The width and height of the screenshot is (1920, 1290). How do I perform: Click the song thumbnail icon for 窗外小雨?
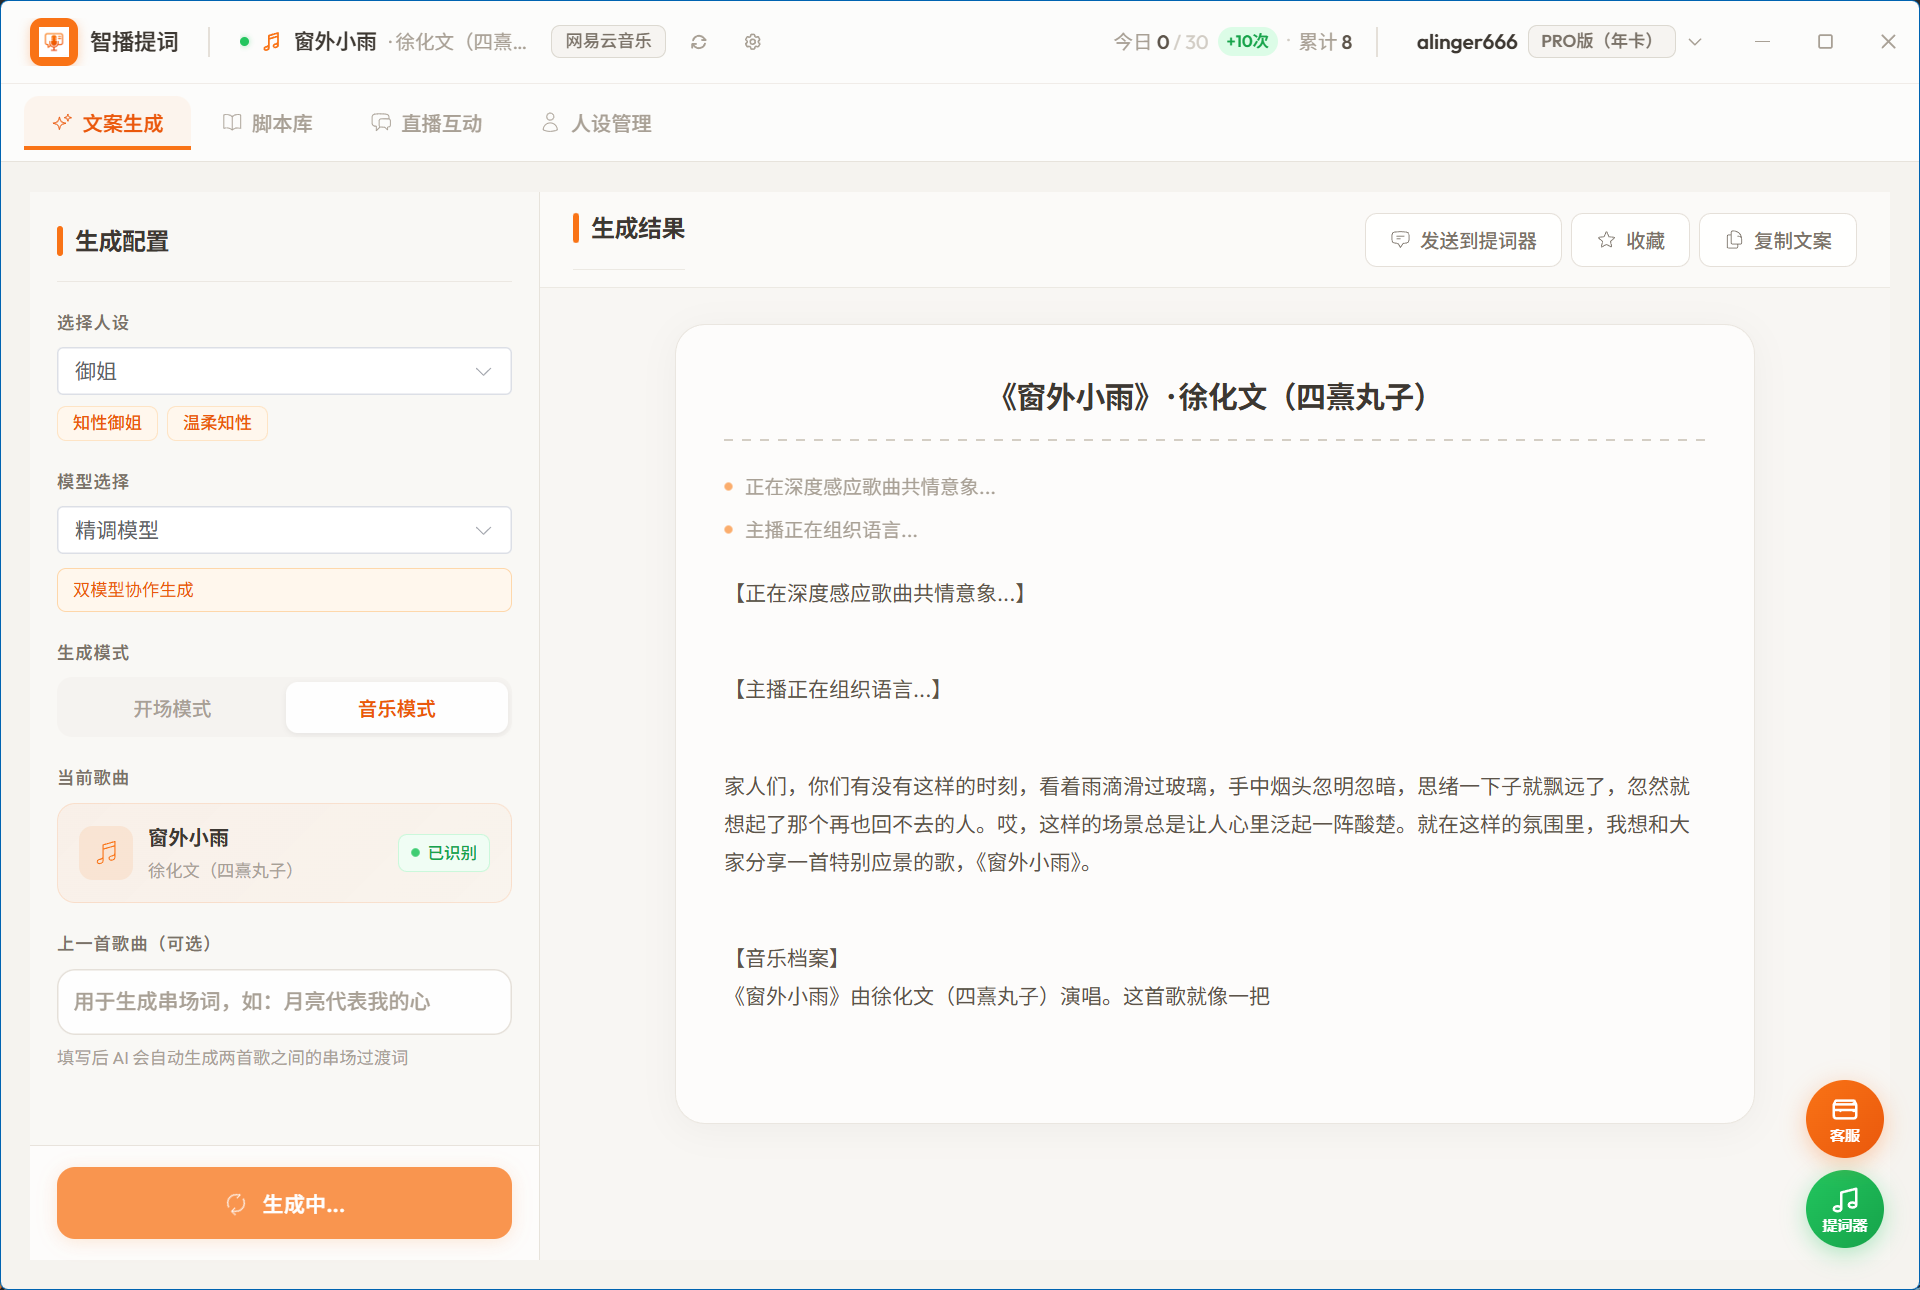106,853
